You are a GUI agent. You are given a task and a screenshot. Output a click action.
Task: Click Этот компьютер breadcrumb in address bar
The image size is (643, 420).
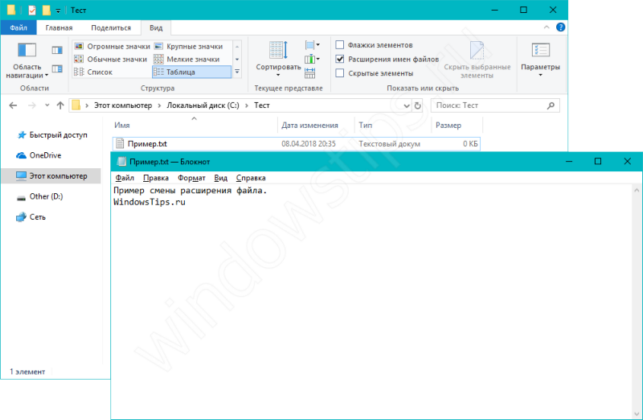pos(123,105)
